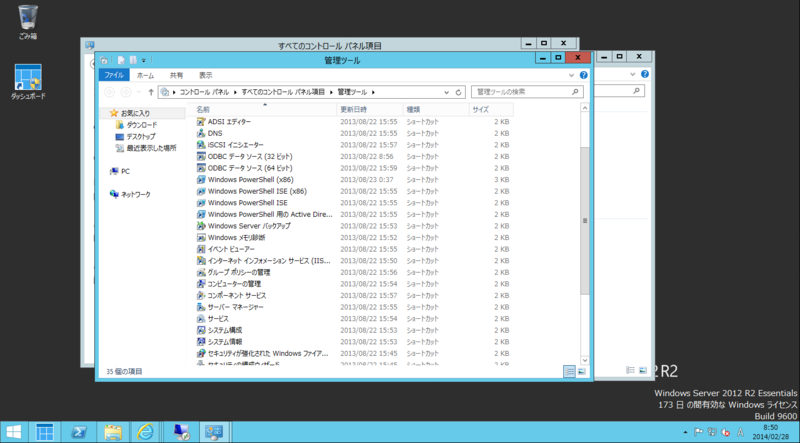Select PC in the navigation pane

pos(125,171)
